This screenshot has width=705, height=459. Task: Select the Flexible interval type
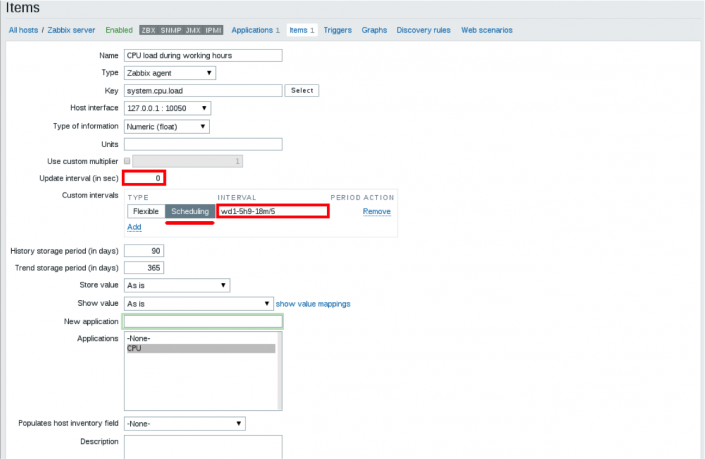146,211
